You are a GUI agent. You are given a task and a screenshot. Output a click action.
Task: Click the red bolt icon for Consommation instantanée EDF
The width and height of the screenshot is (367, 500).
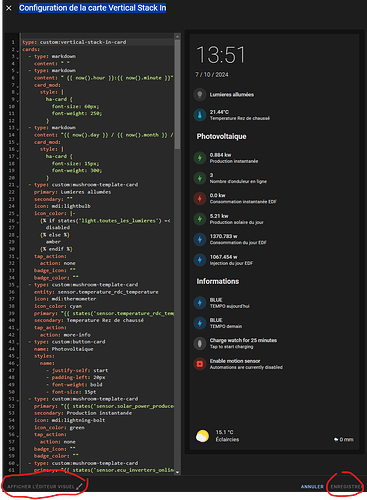click(200, 199)
